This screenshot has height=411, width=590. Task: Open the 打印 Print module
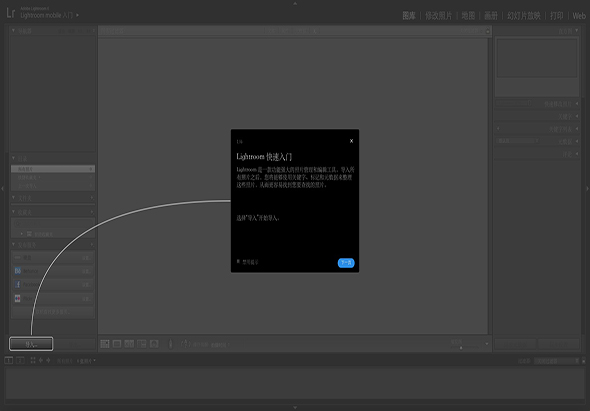click(557, 16)
